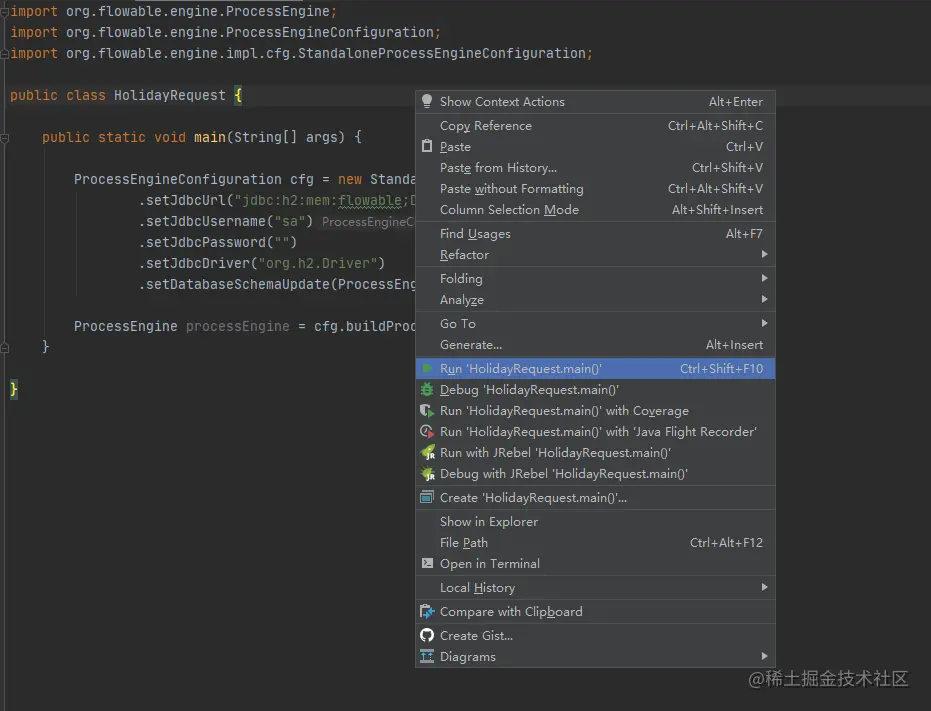Click the HolidayRequest class name in editor
This screenshot has height=711, width=931.
point(170,96)
